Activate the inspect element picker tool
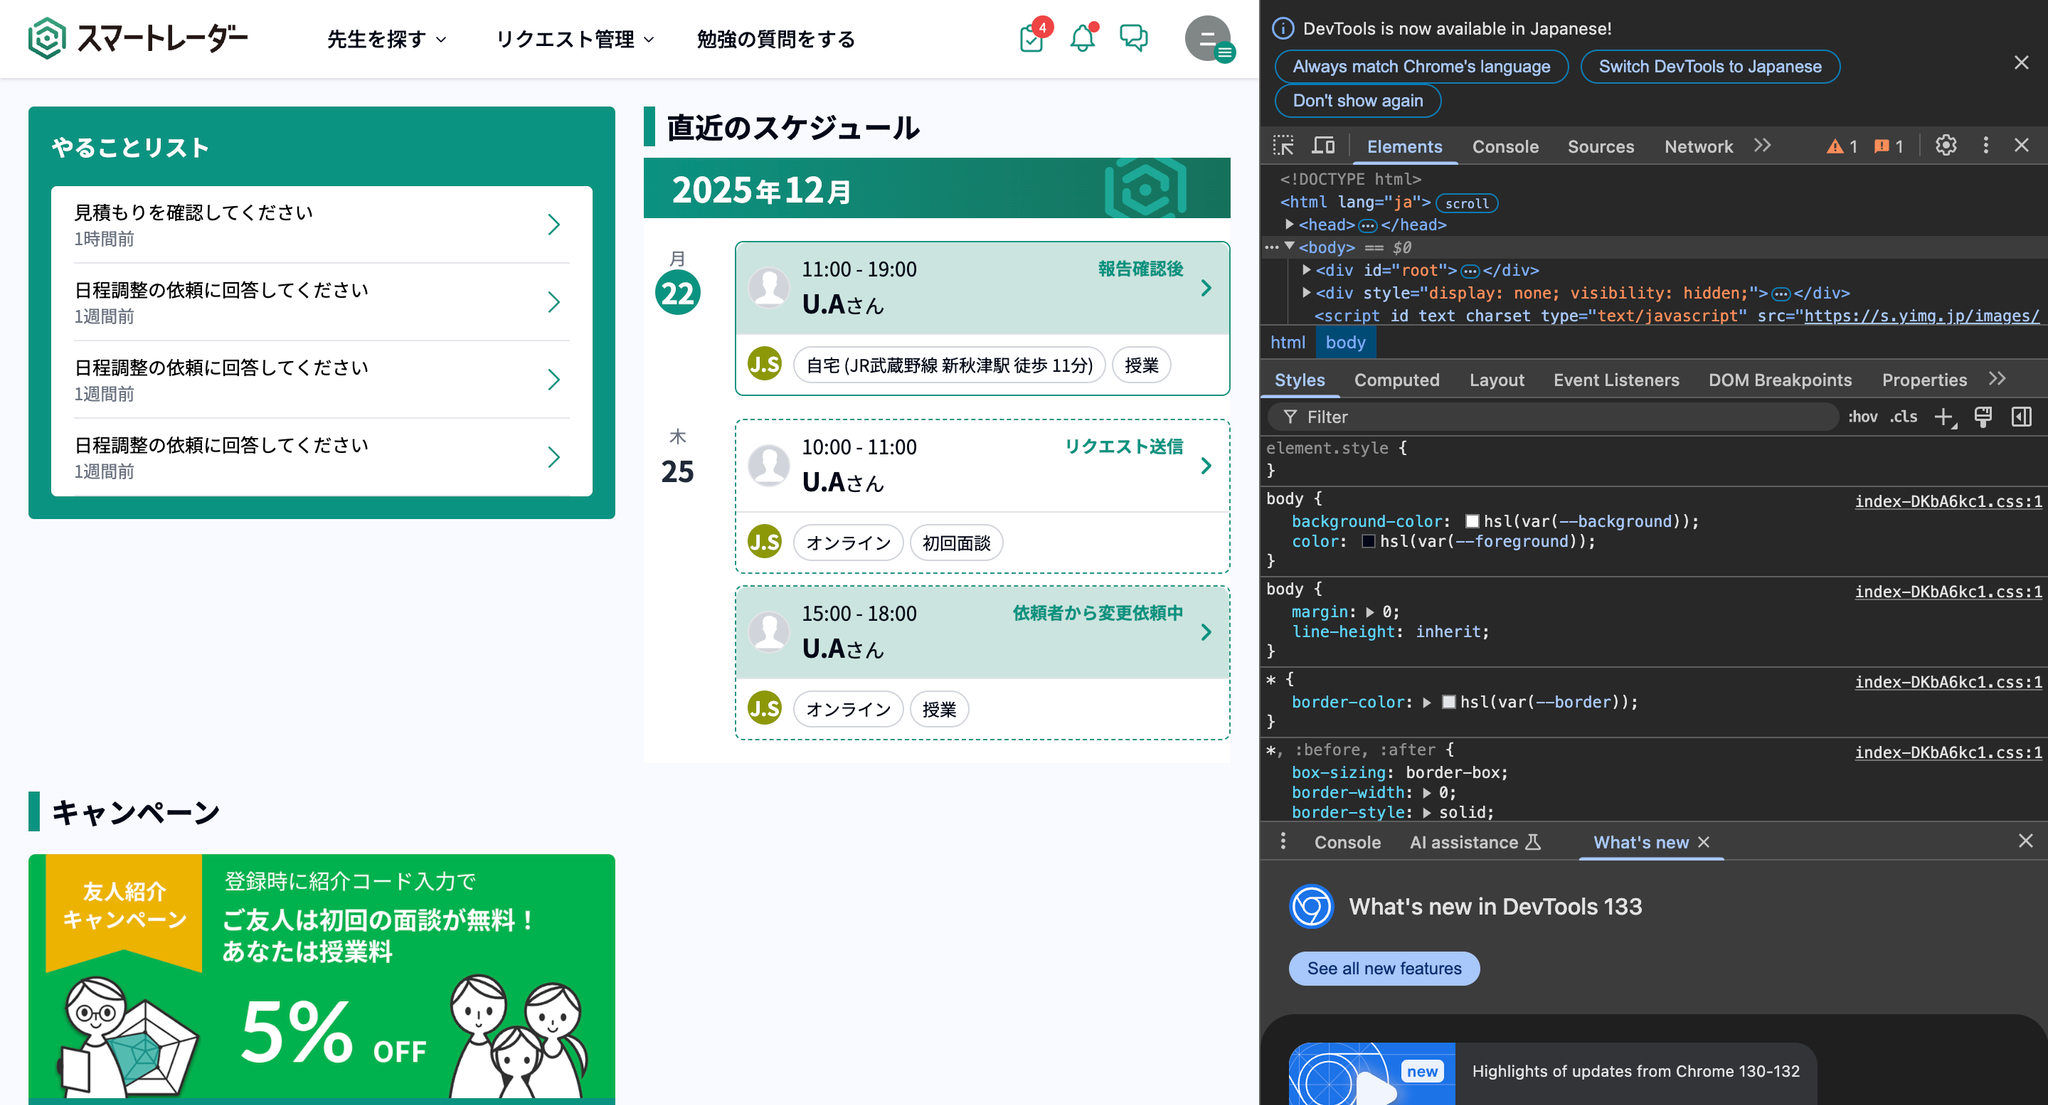2048x1105 pixels. pyautogui.click(x=1283, y=146)
